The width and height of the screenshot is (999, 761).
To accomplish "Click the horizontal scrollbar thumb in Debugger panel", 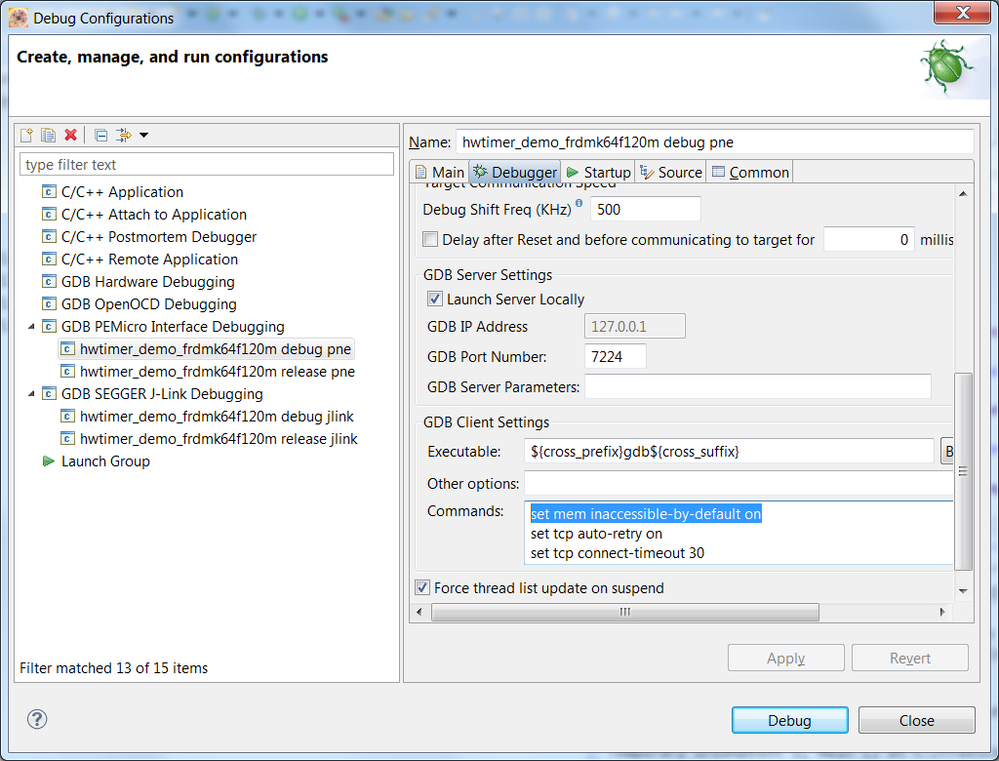I will [626, 612].
